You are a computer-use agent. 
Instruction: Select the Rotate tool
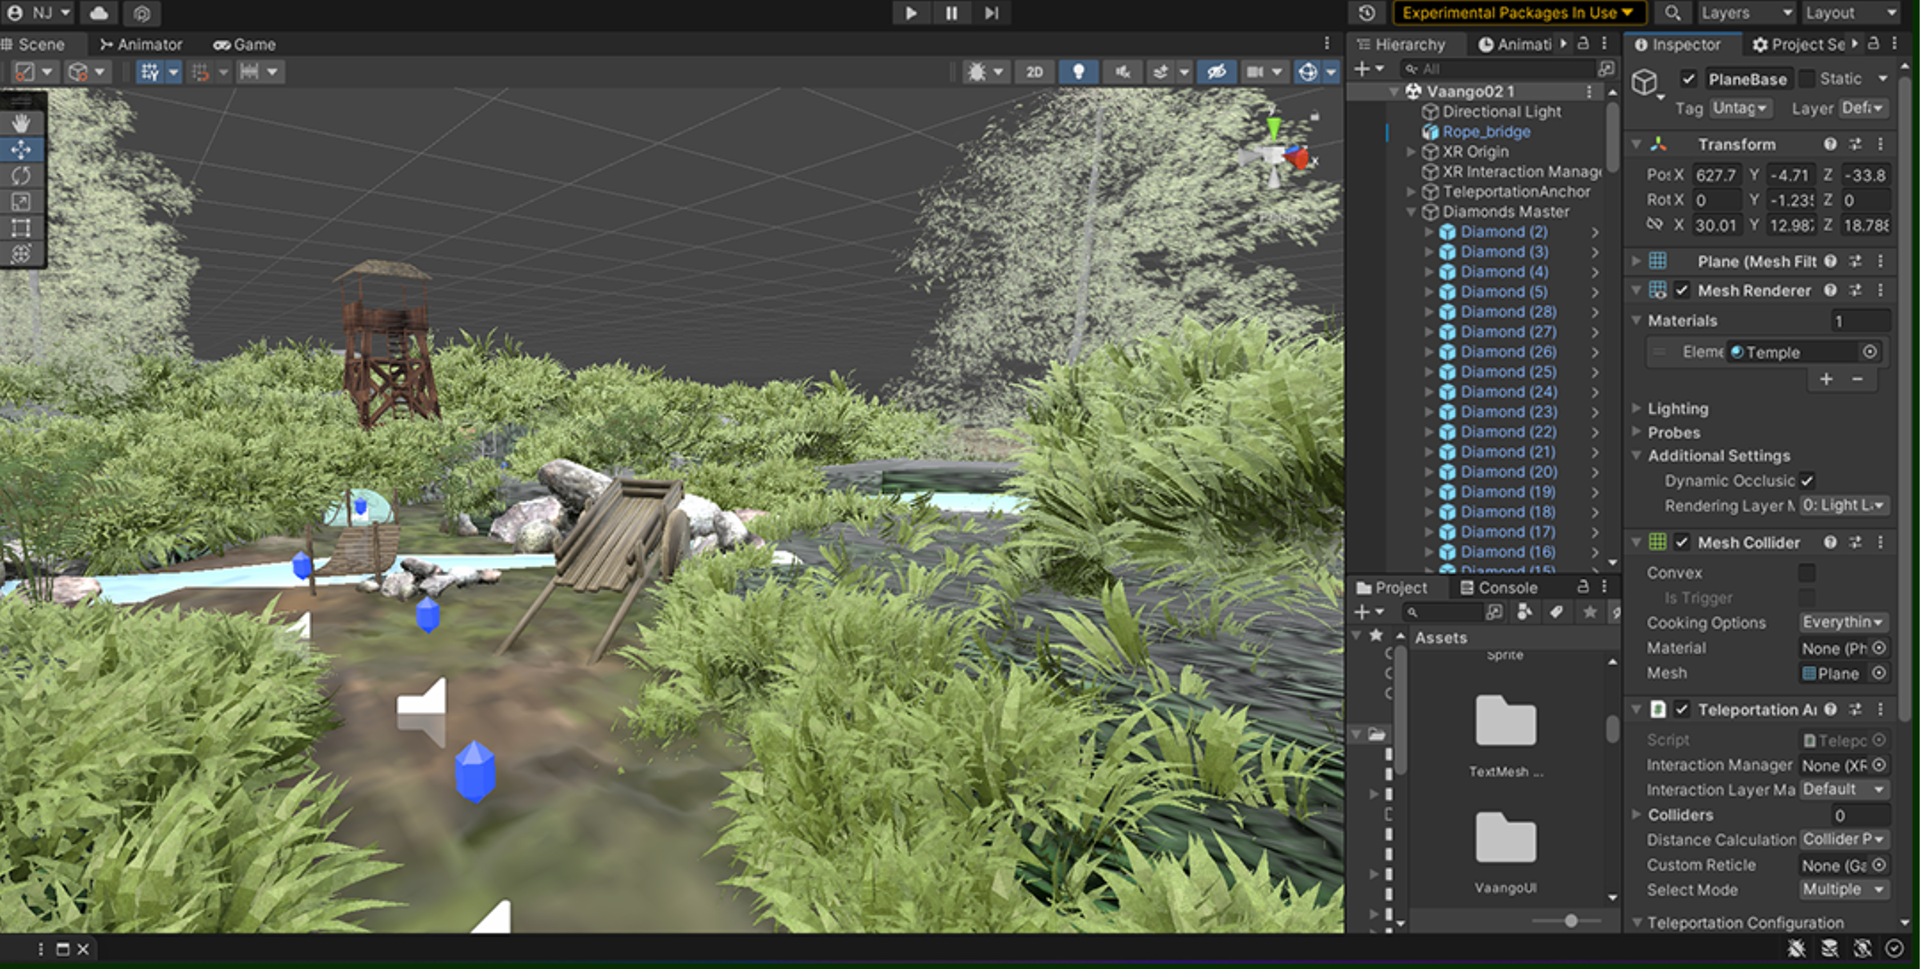point(21,175)
